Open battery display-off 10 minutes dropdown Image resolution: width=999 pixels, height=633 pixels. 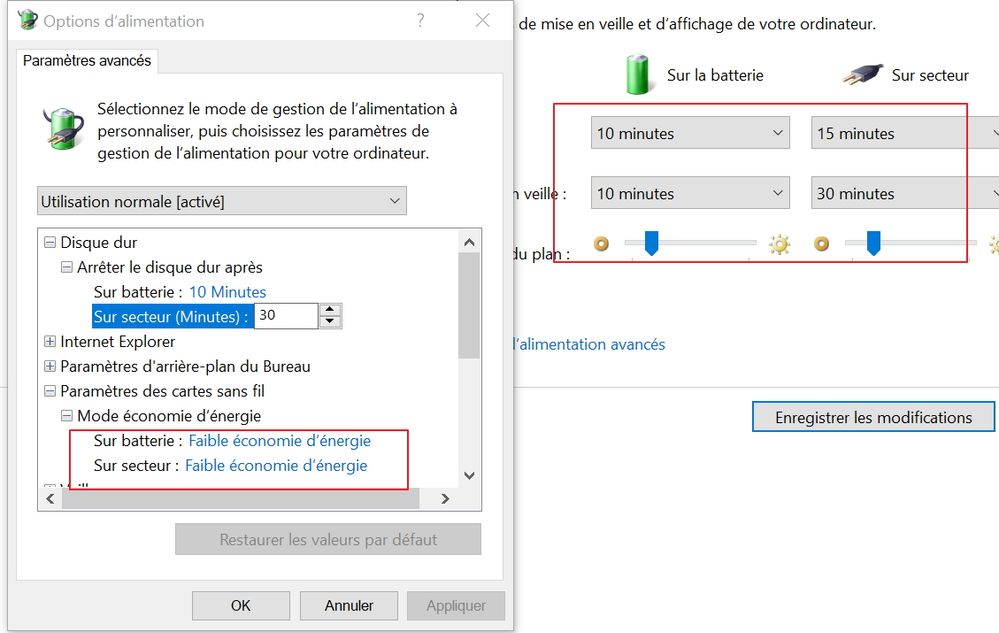(690, 133)
